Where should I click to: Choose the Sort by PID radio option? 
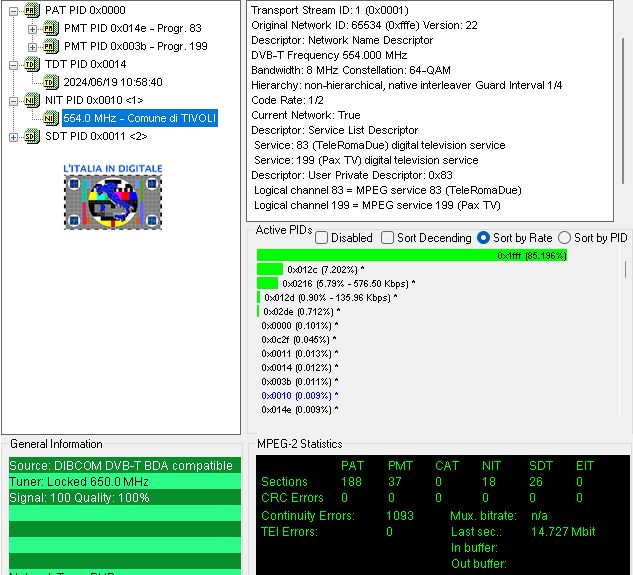click(564, 238)
